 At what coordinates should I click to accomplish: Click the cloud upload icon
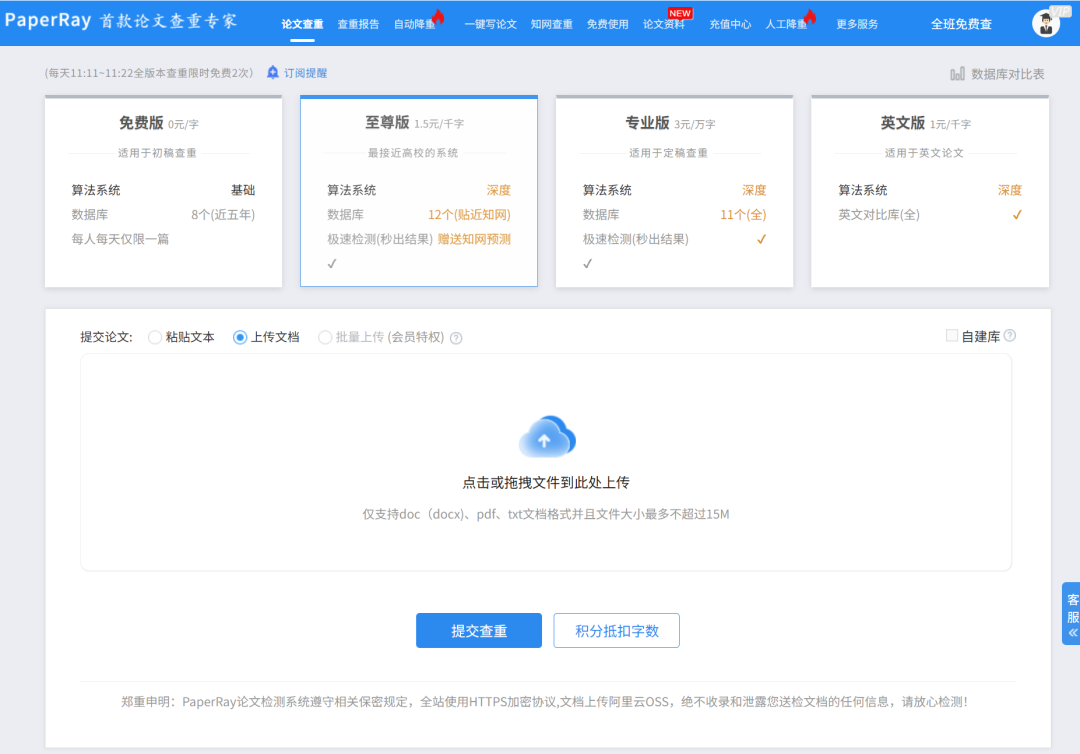[x=546, y=438]
